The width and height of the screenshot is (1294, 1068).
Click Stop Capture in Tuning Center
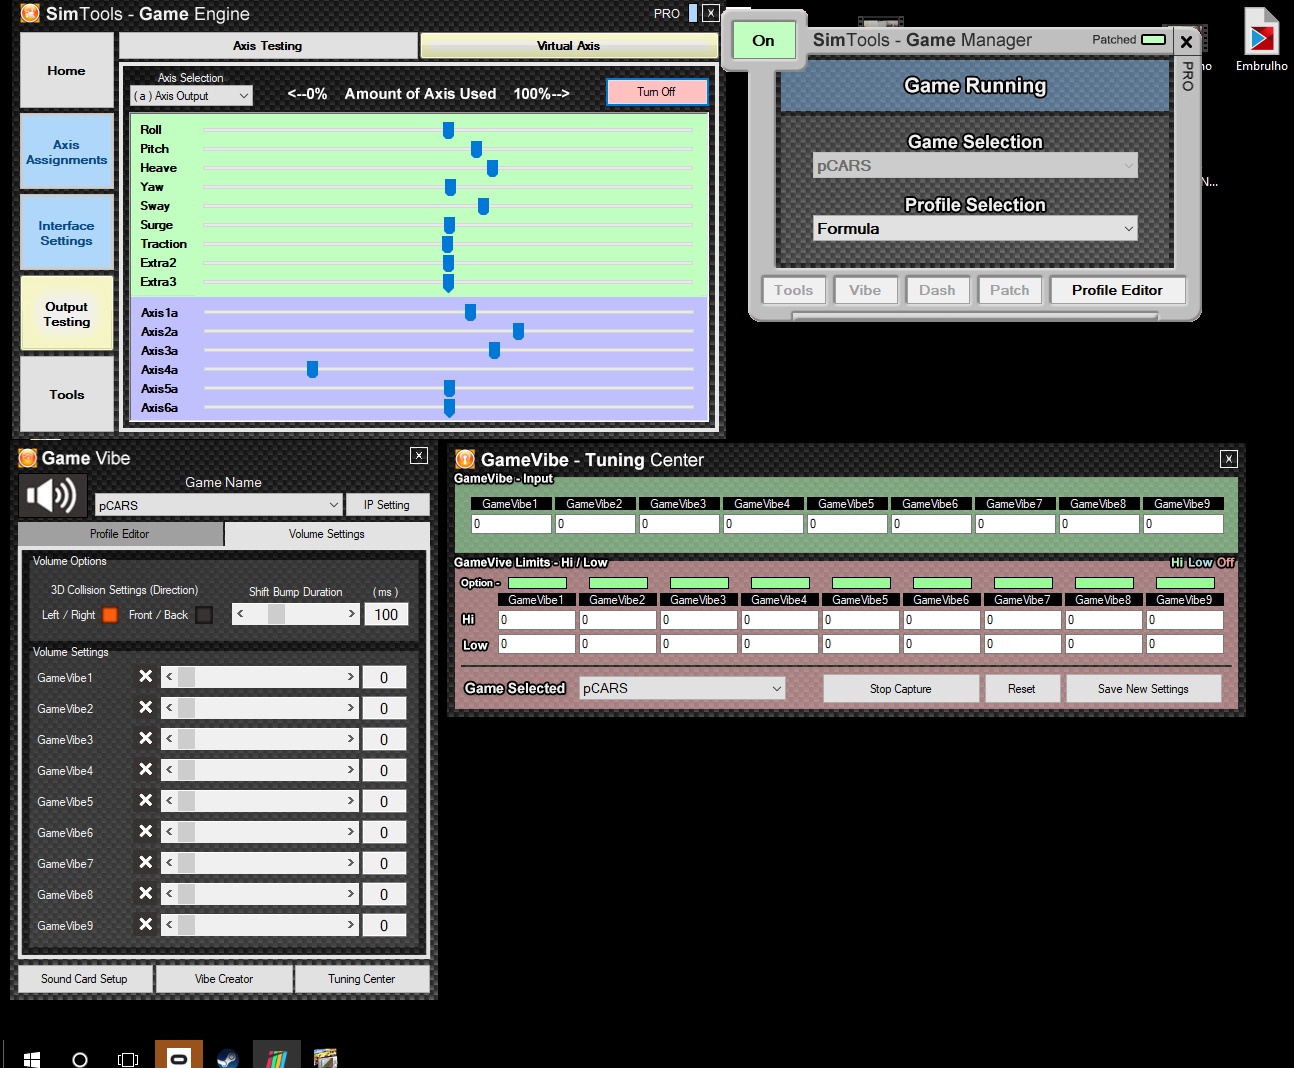click(x=901, y=689)
